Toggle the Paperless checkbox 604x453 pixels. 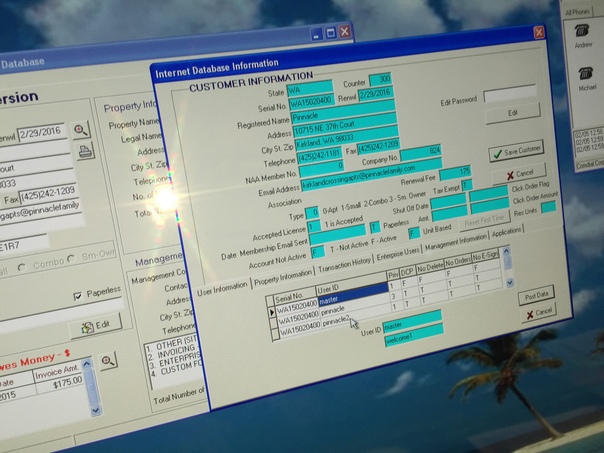tap(78, 296)
